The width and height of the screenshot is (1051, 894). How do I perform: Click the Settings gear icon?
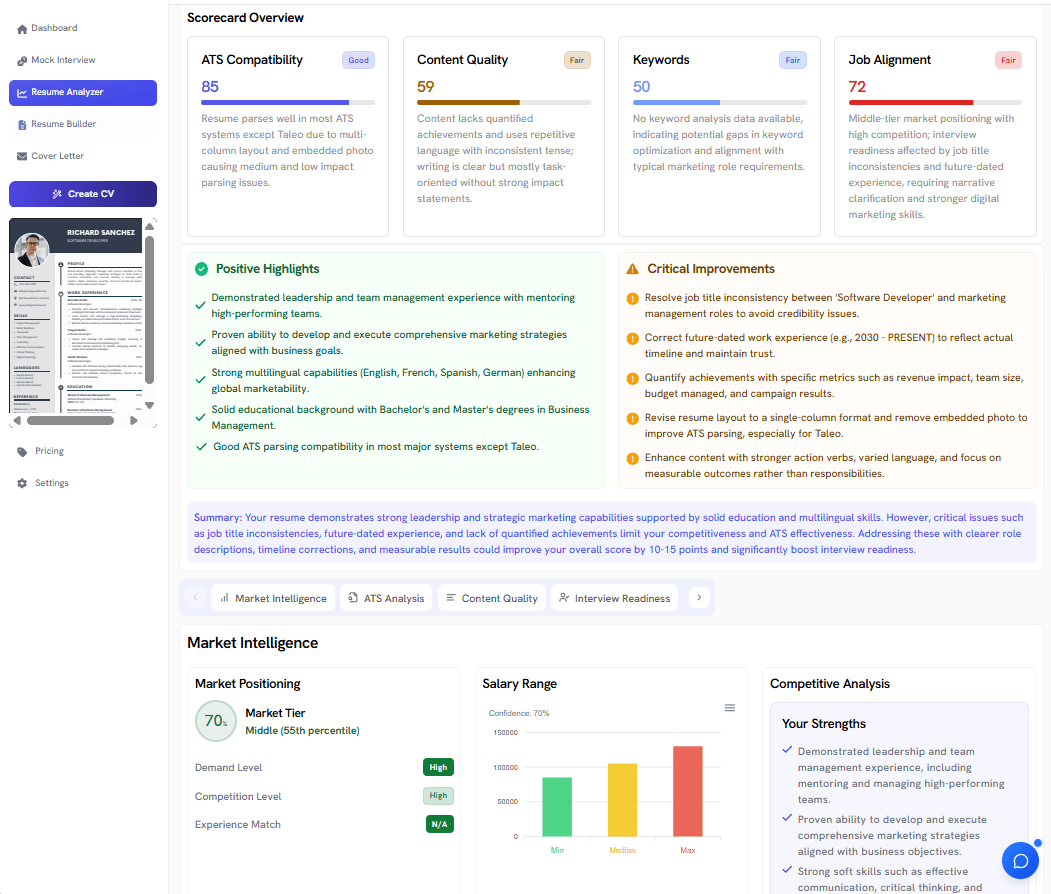point(22,484)
